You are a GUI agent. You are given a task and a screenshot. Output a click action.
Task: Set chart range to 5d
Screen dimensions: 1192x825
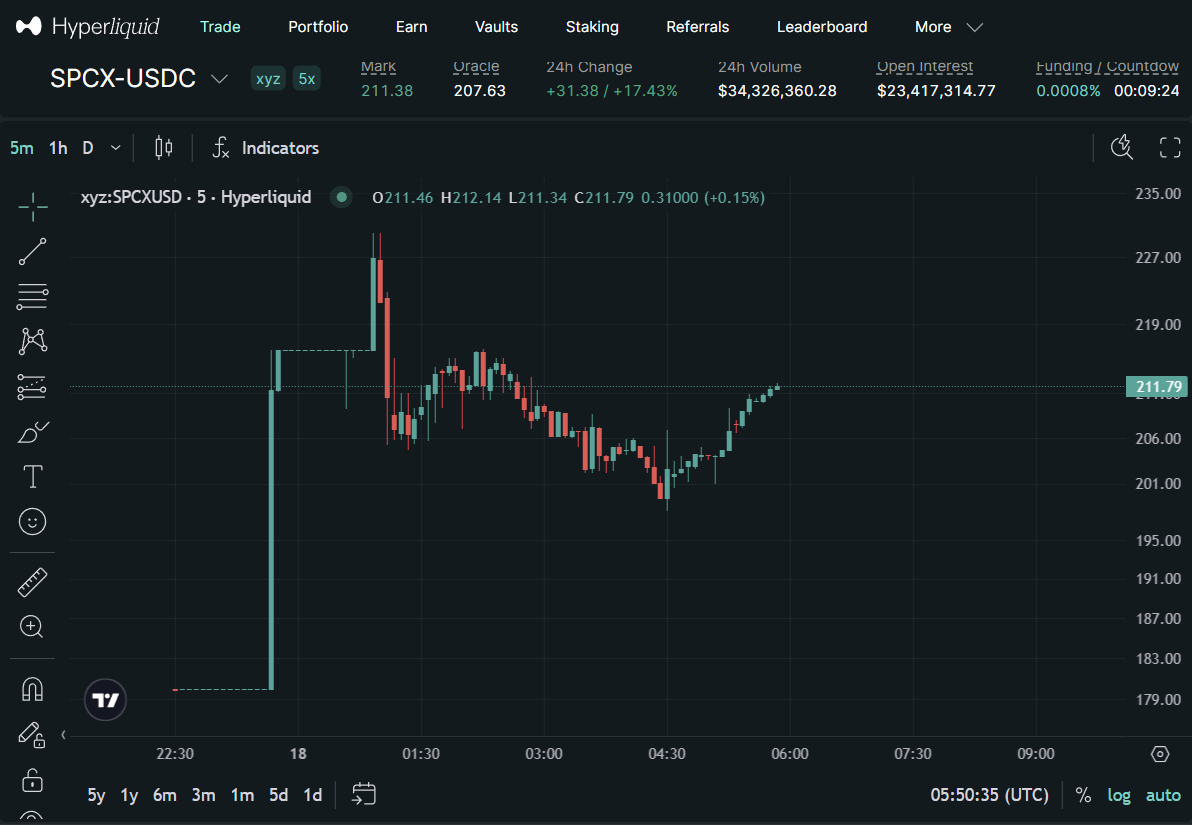click(x=279, y=795)
